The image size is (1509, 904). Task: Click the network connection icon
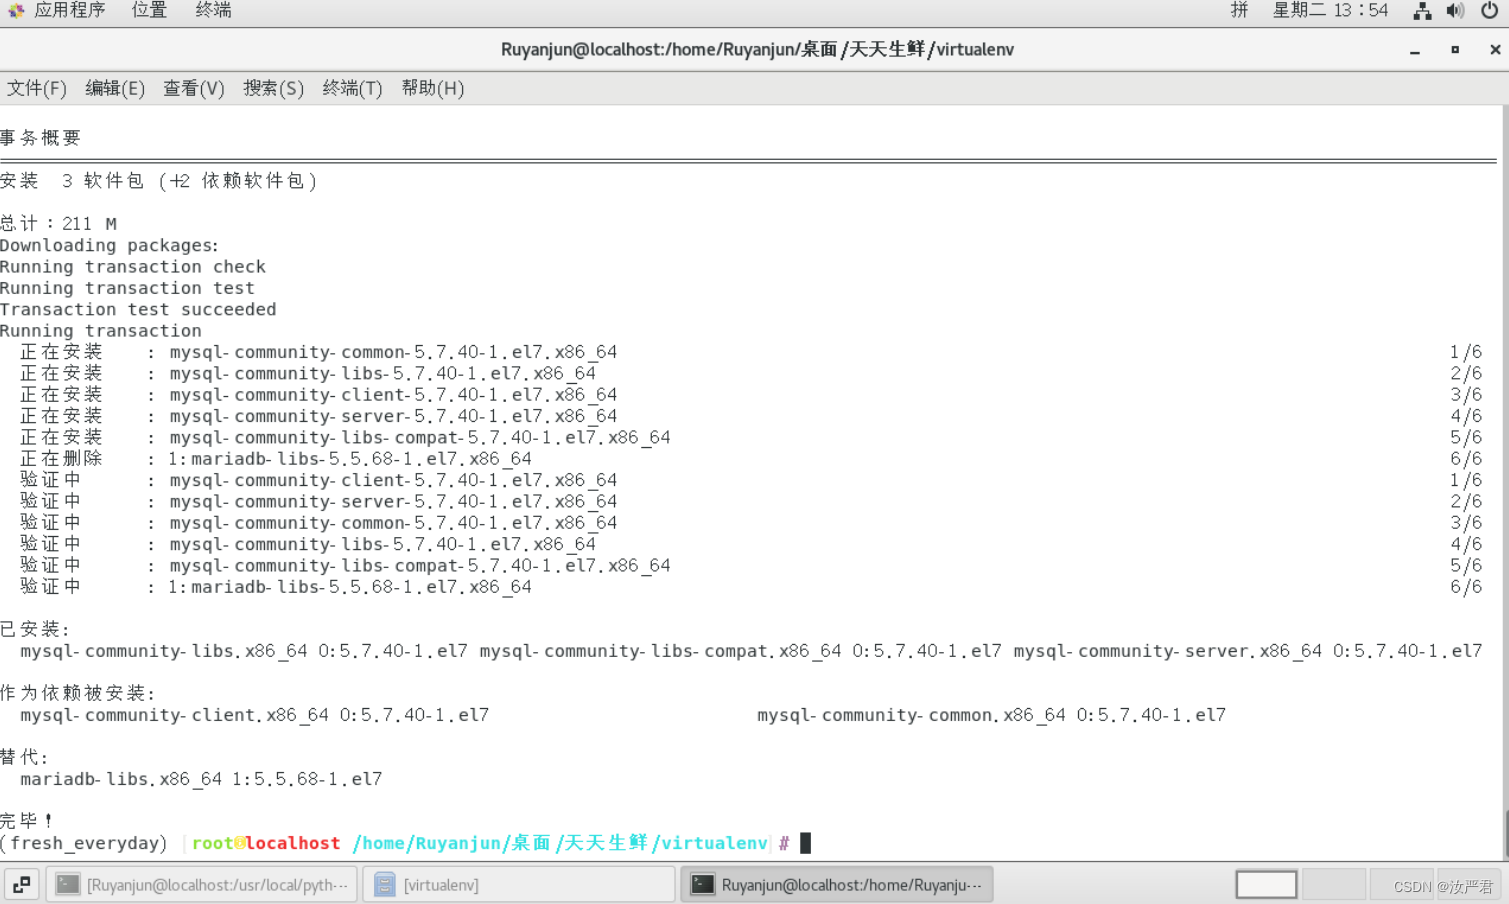[x=1422, y=11]
